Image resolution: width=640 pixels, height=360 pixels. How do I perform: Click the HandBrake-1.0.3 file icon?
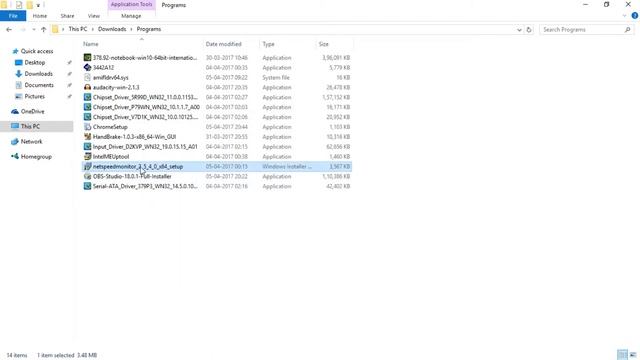point(87,137)
